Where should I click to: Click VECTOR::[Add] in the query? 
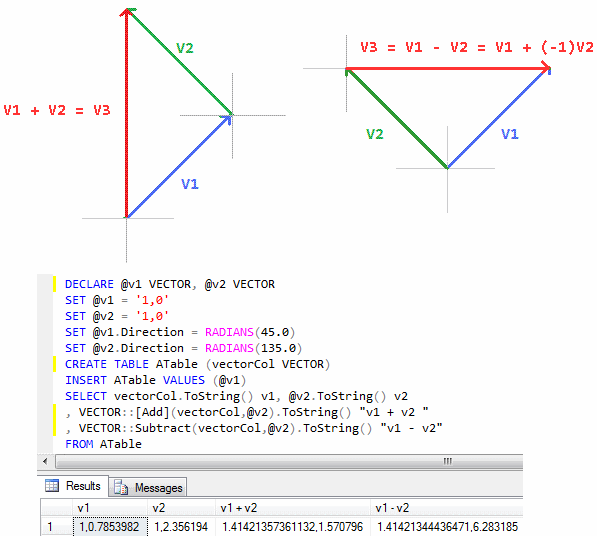click(124, 412)
